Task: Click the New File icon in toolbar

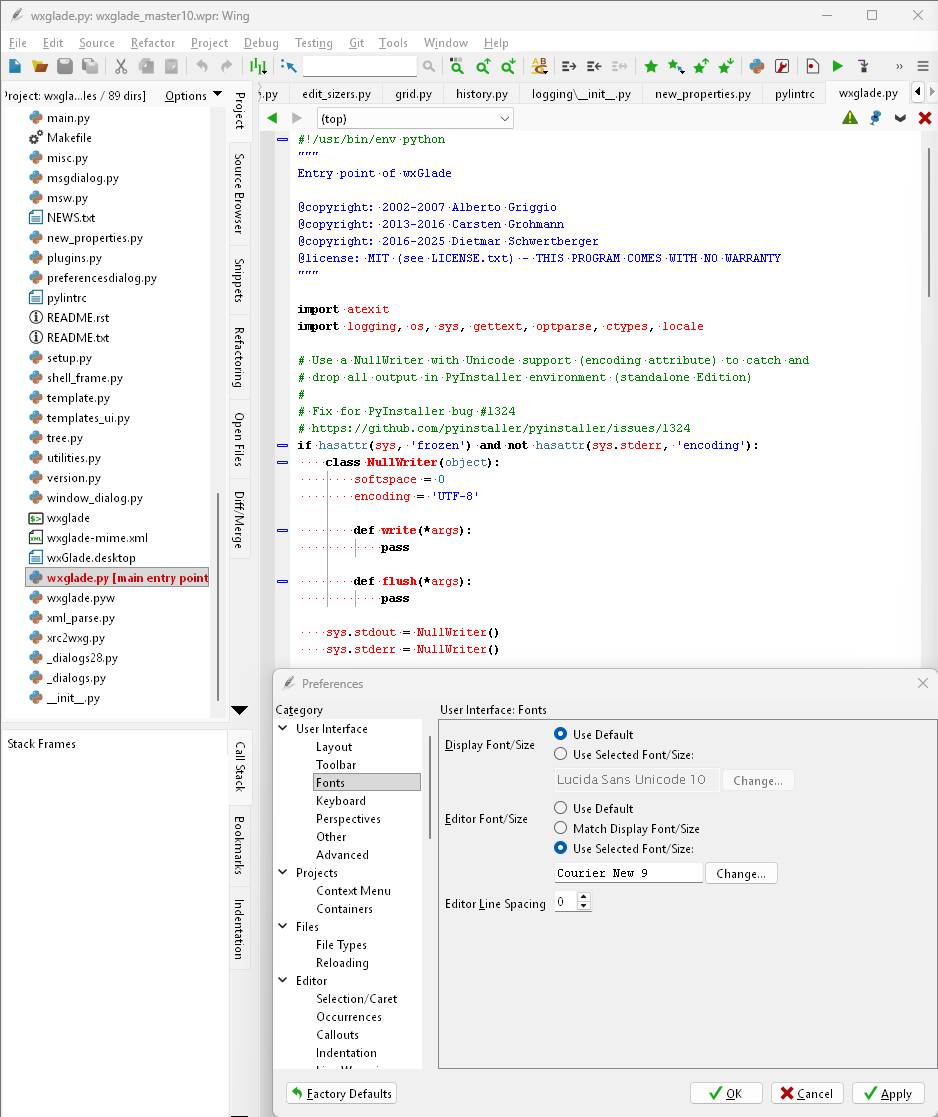Action: click(15, 66)
